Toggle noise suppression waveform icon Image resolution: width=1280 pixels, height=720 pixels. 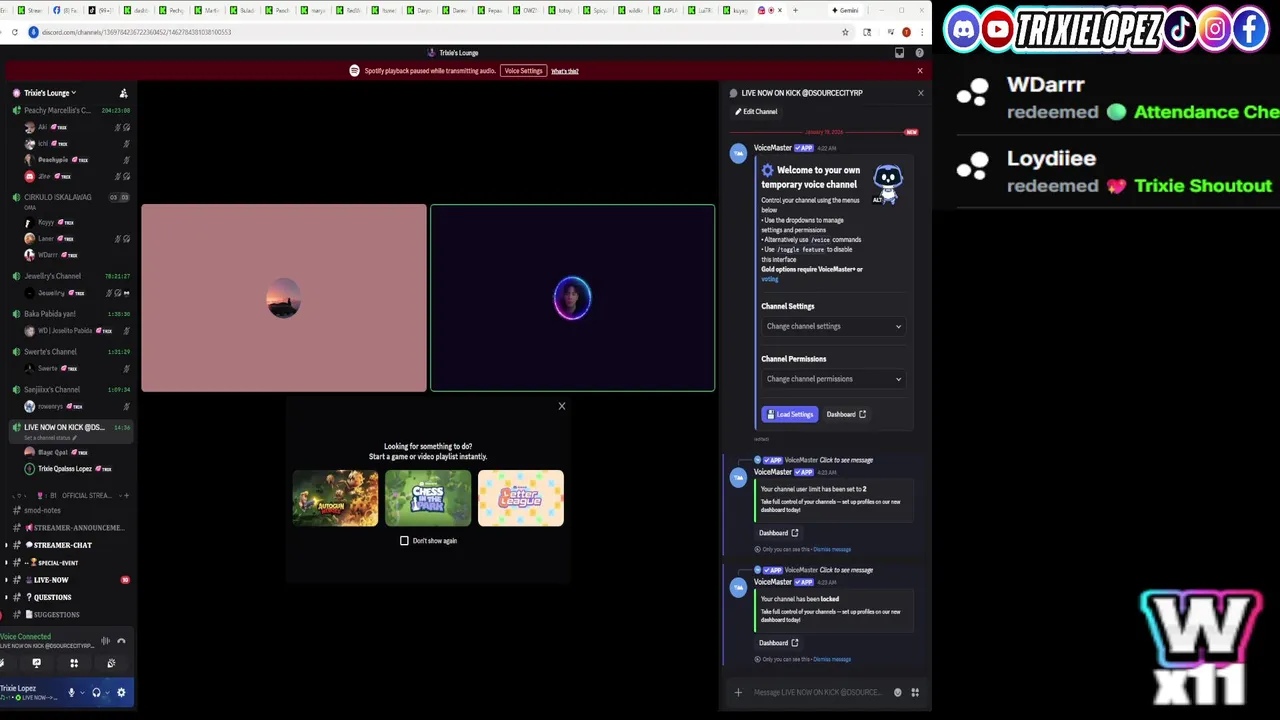point(105,641)
